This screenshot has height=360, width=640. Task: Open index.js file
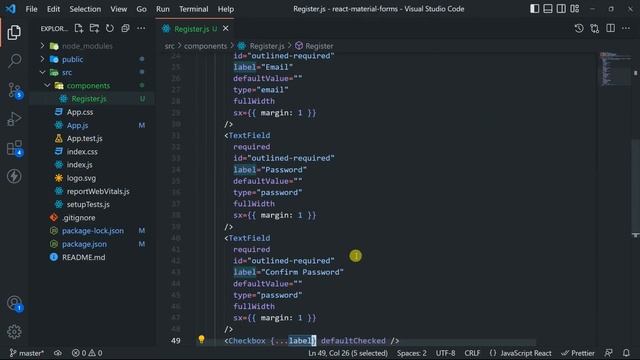pyautogui.click(x=80, y=165)
